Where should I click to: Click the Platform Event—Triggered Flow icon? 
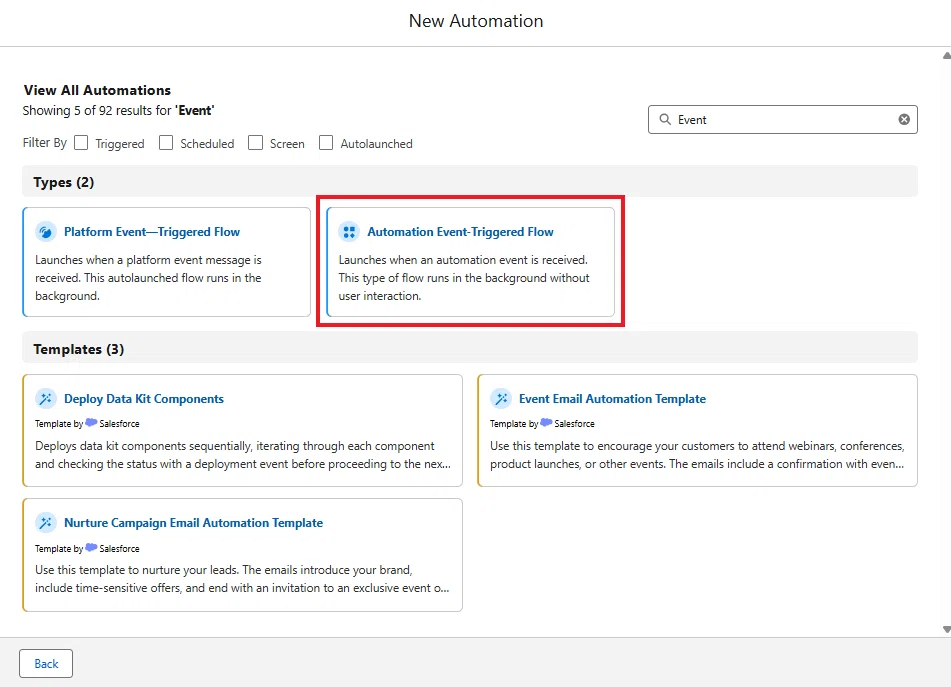click(x=45, y=232)
